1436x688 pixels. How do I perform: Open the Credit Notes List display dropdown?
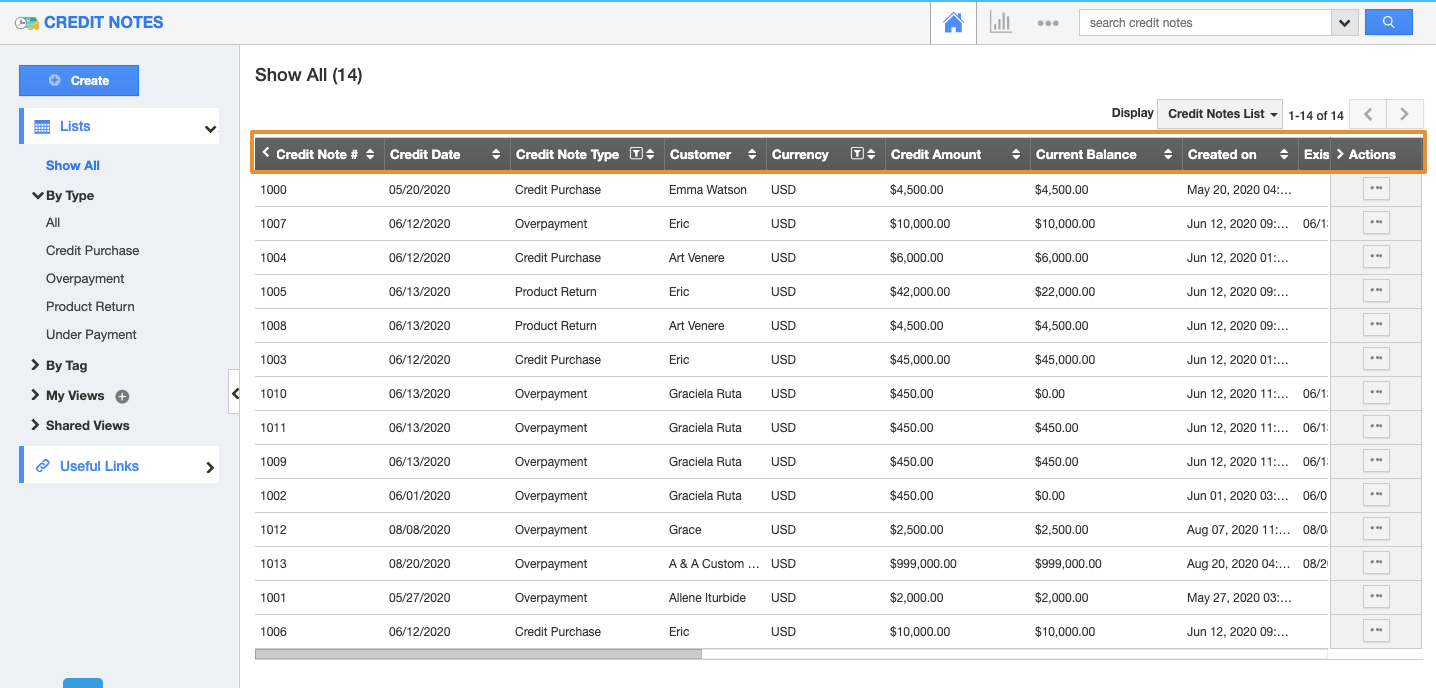click(x=1223, y=114)
